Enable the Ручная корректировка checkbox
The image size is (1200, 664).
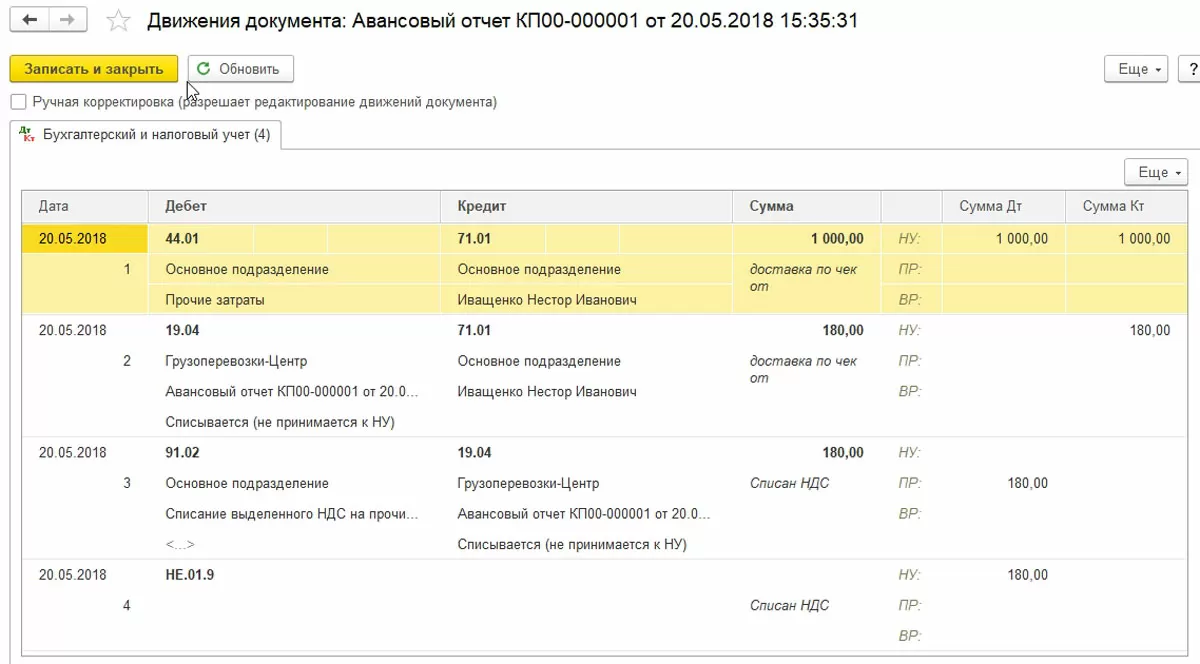18,102
